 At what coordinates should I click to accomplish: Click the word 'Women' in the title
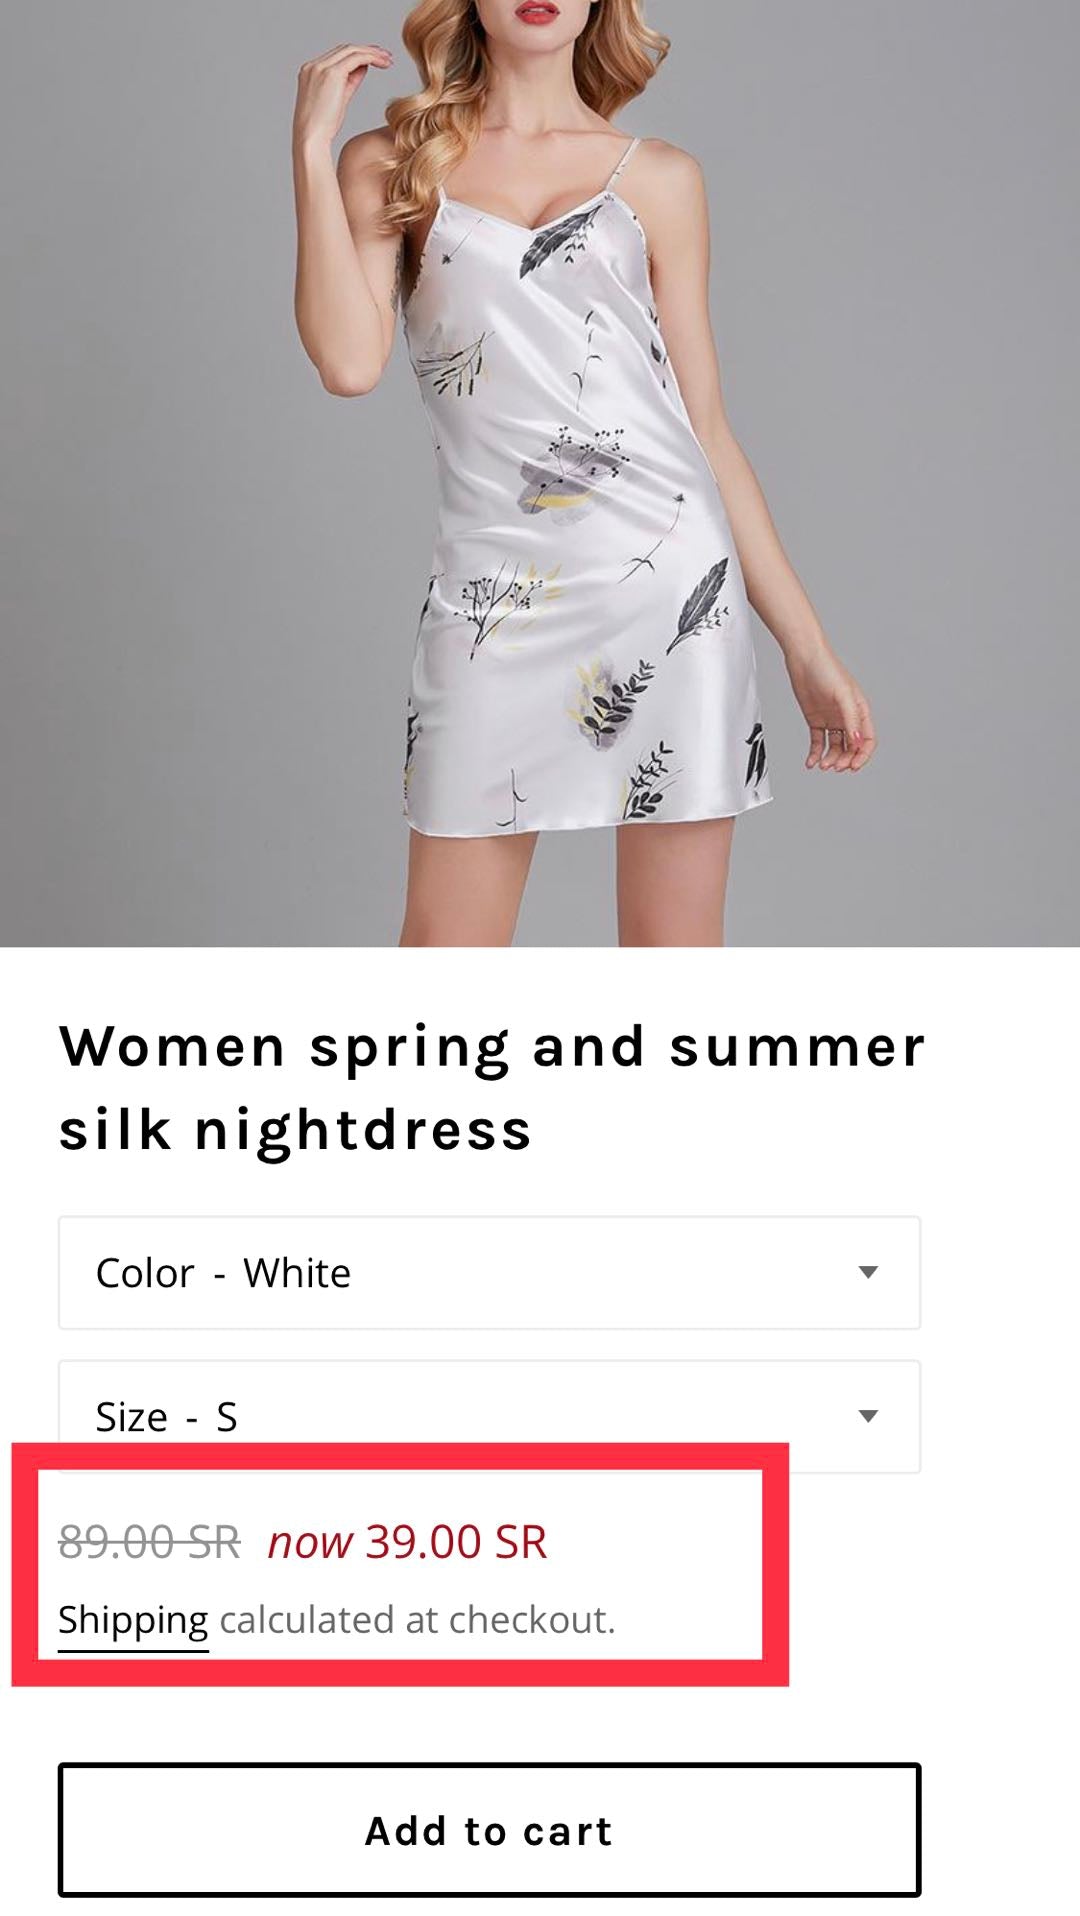coord(173,1047)
